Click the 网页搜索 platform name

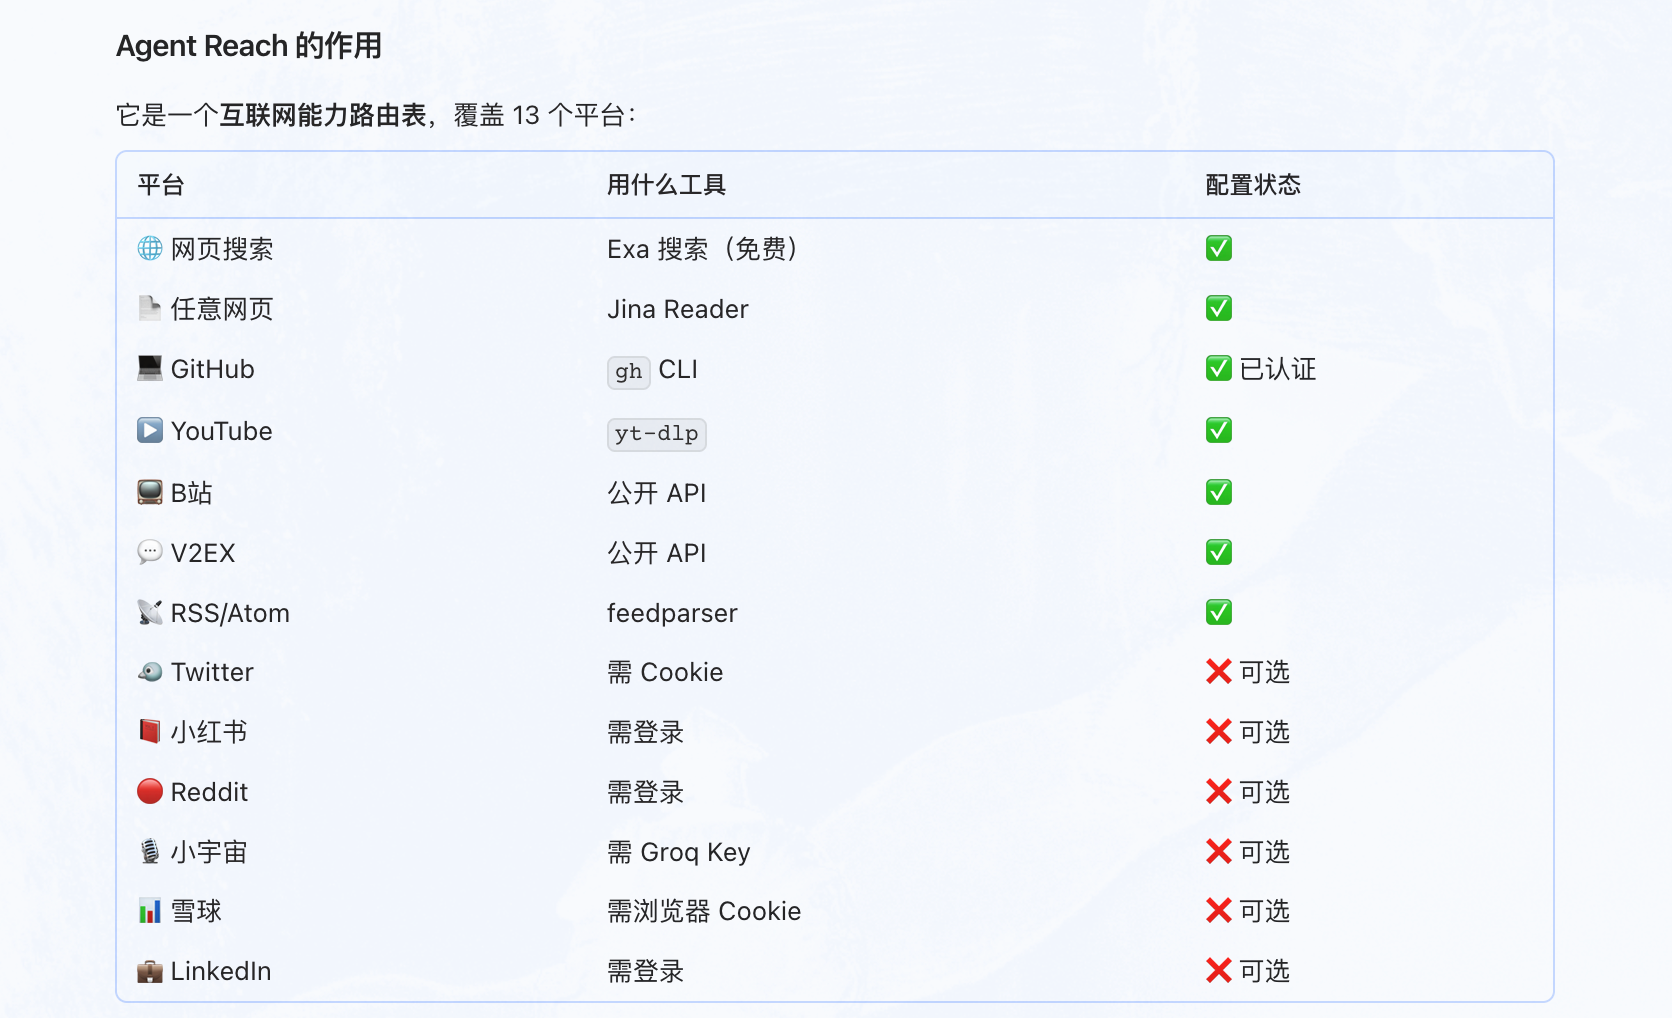pyautogui.click(x=222, y=249)
